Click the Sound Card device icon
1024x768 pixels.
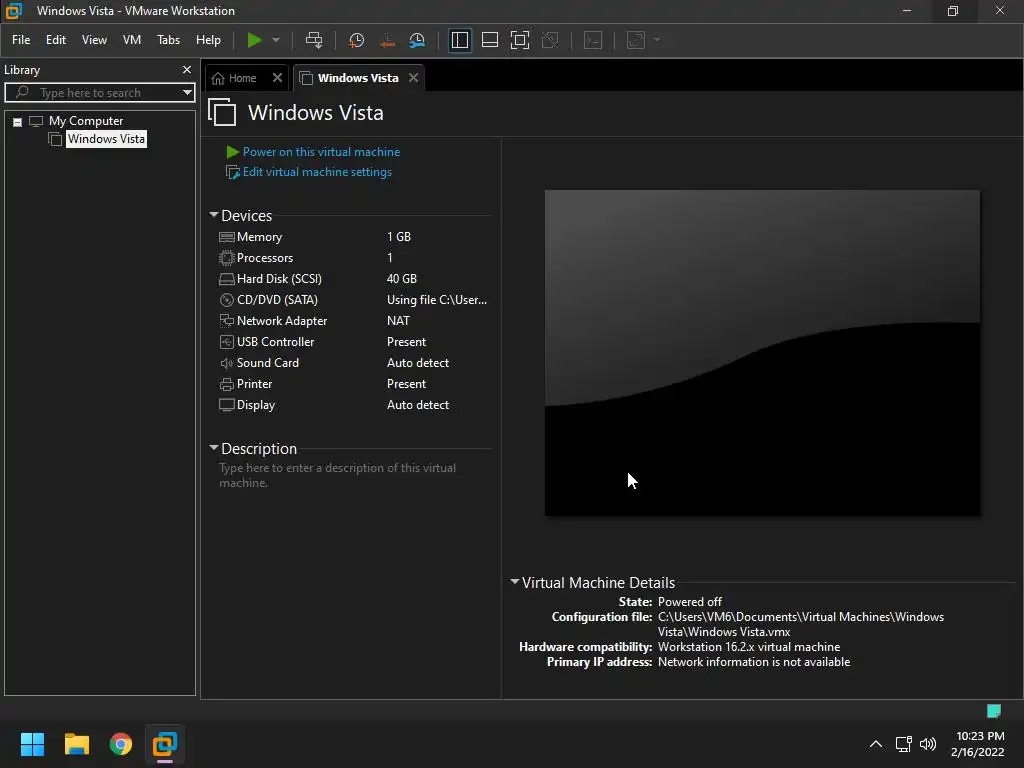click(227, 363)
